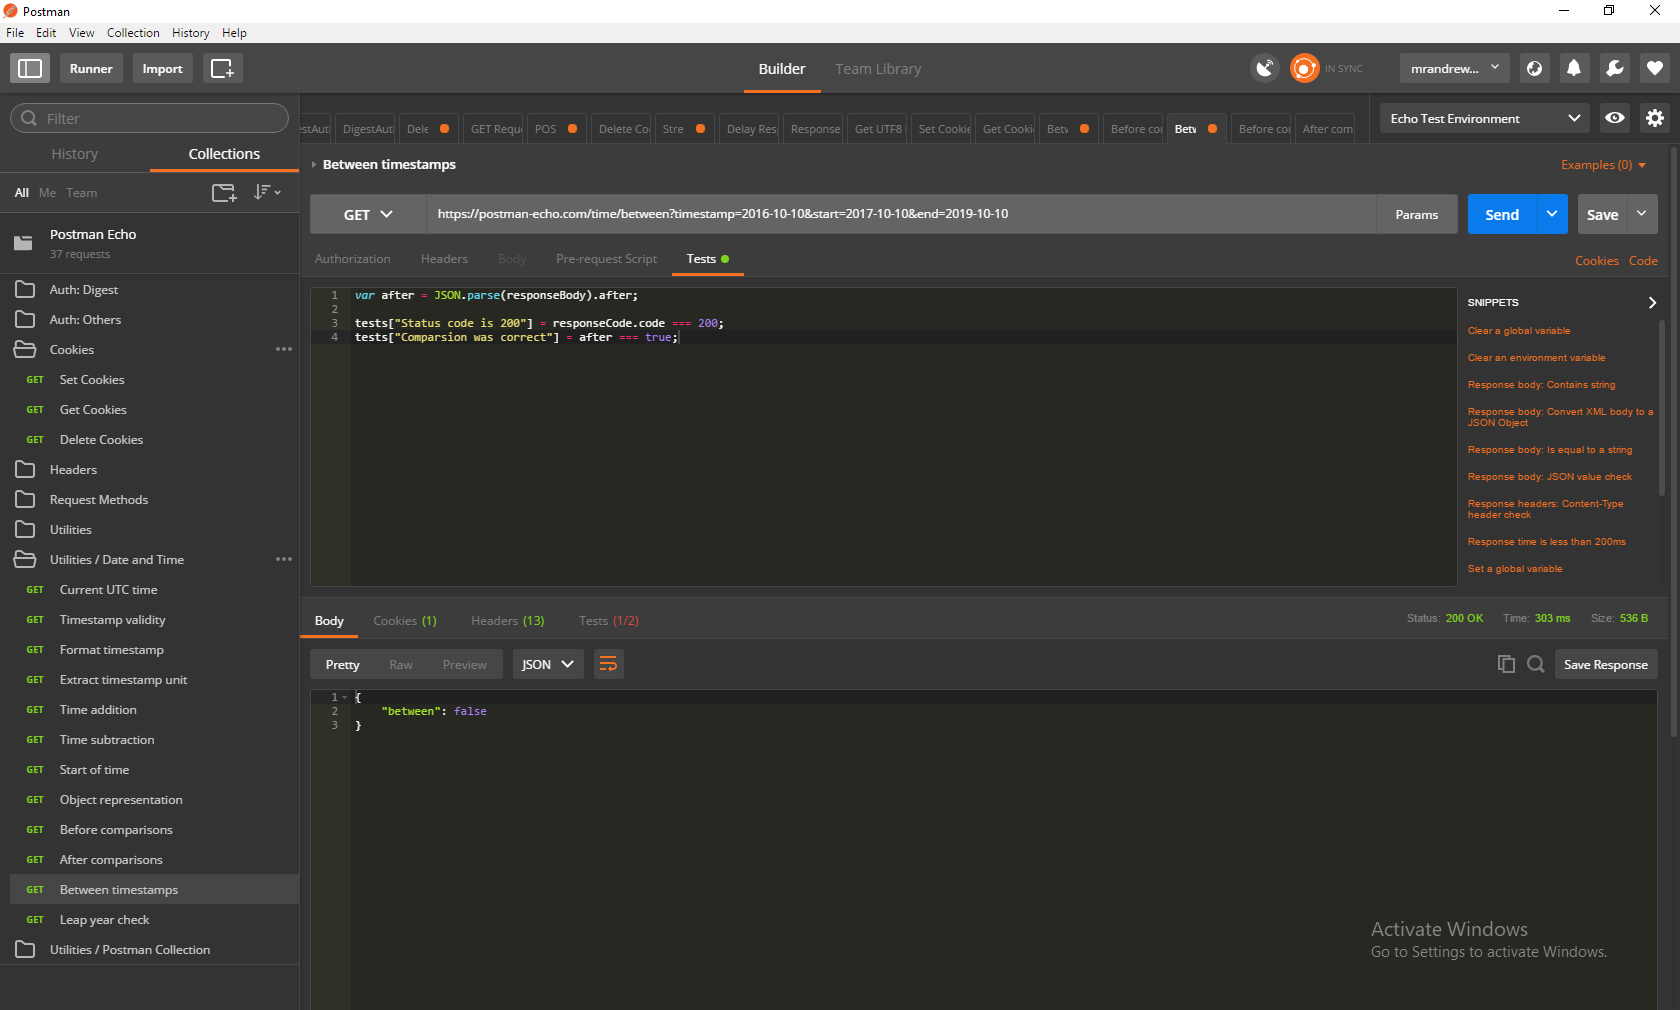This screenshot has width=1680, height=1010.
Task: Select Echo Test Environment dropdown
Action: (x=1485, y=118)
